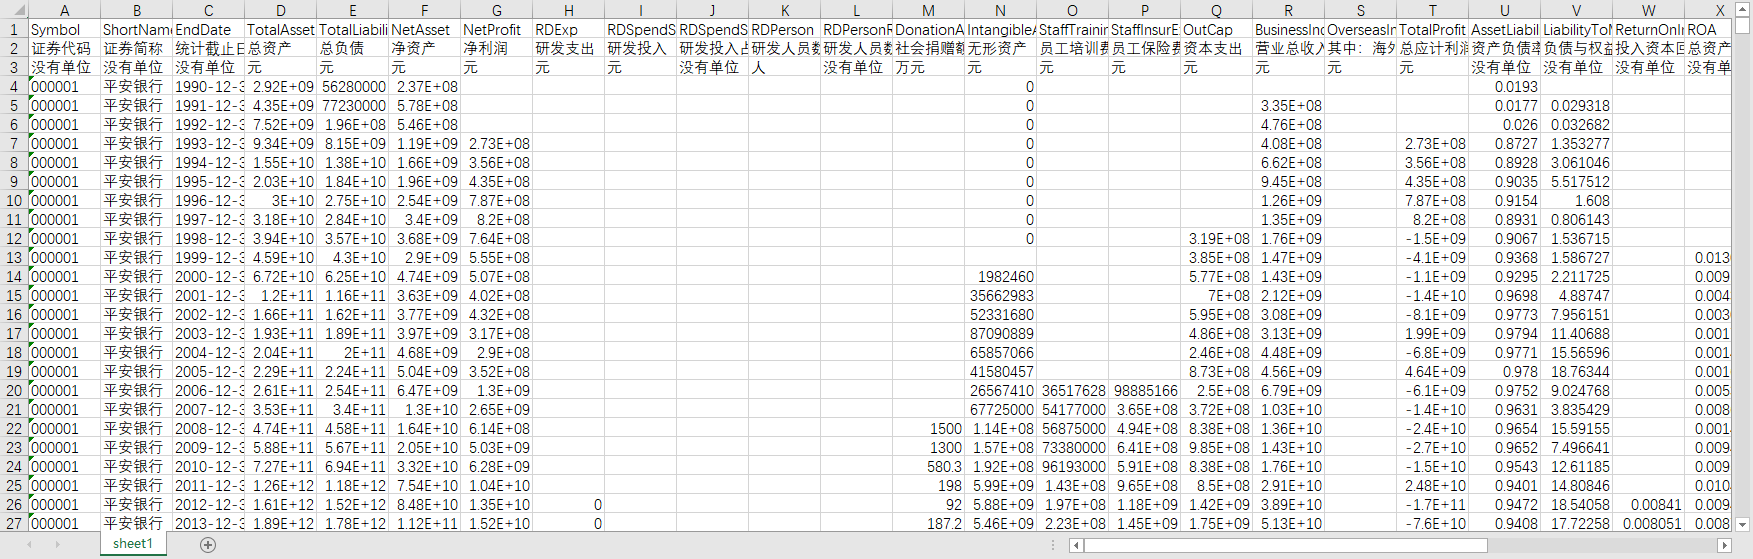
Task: Add a new sheet with the plus button
Action: tap(208, 545)
